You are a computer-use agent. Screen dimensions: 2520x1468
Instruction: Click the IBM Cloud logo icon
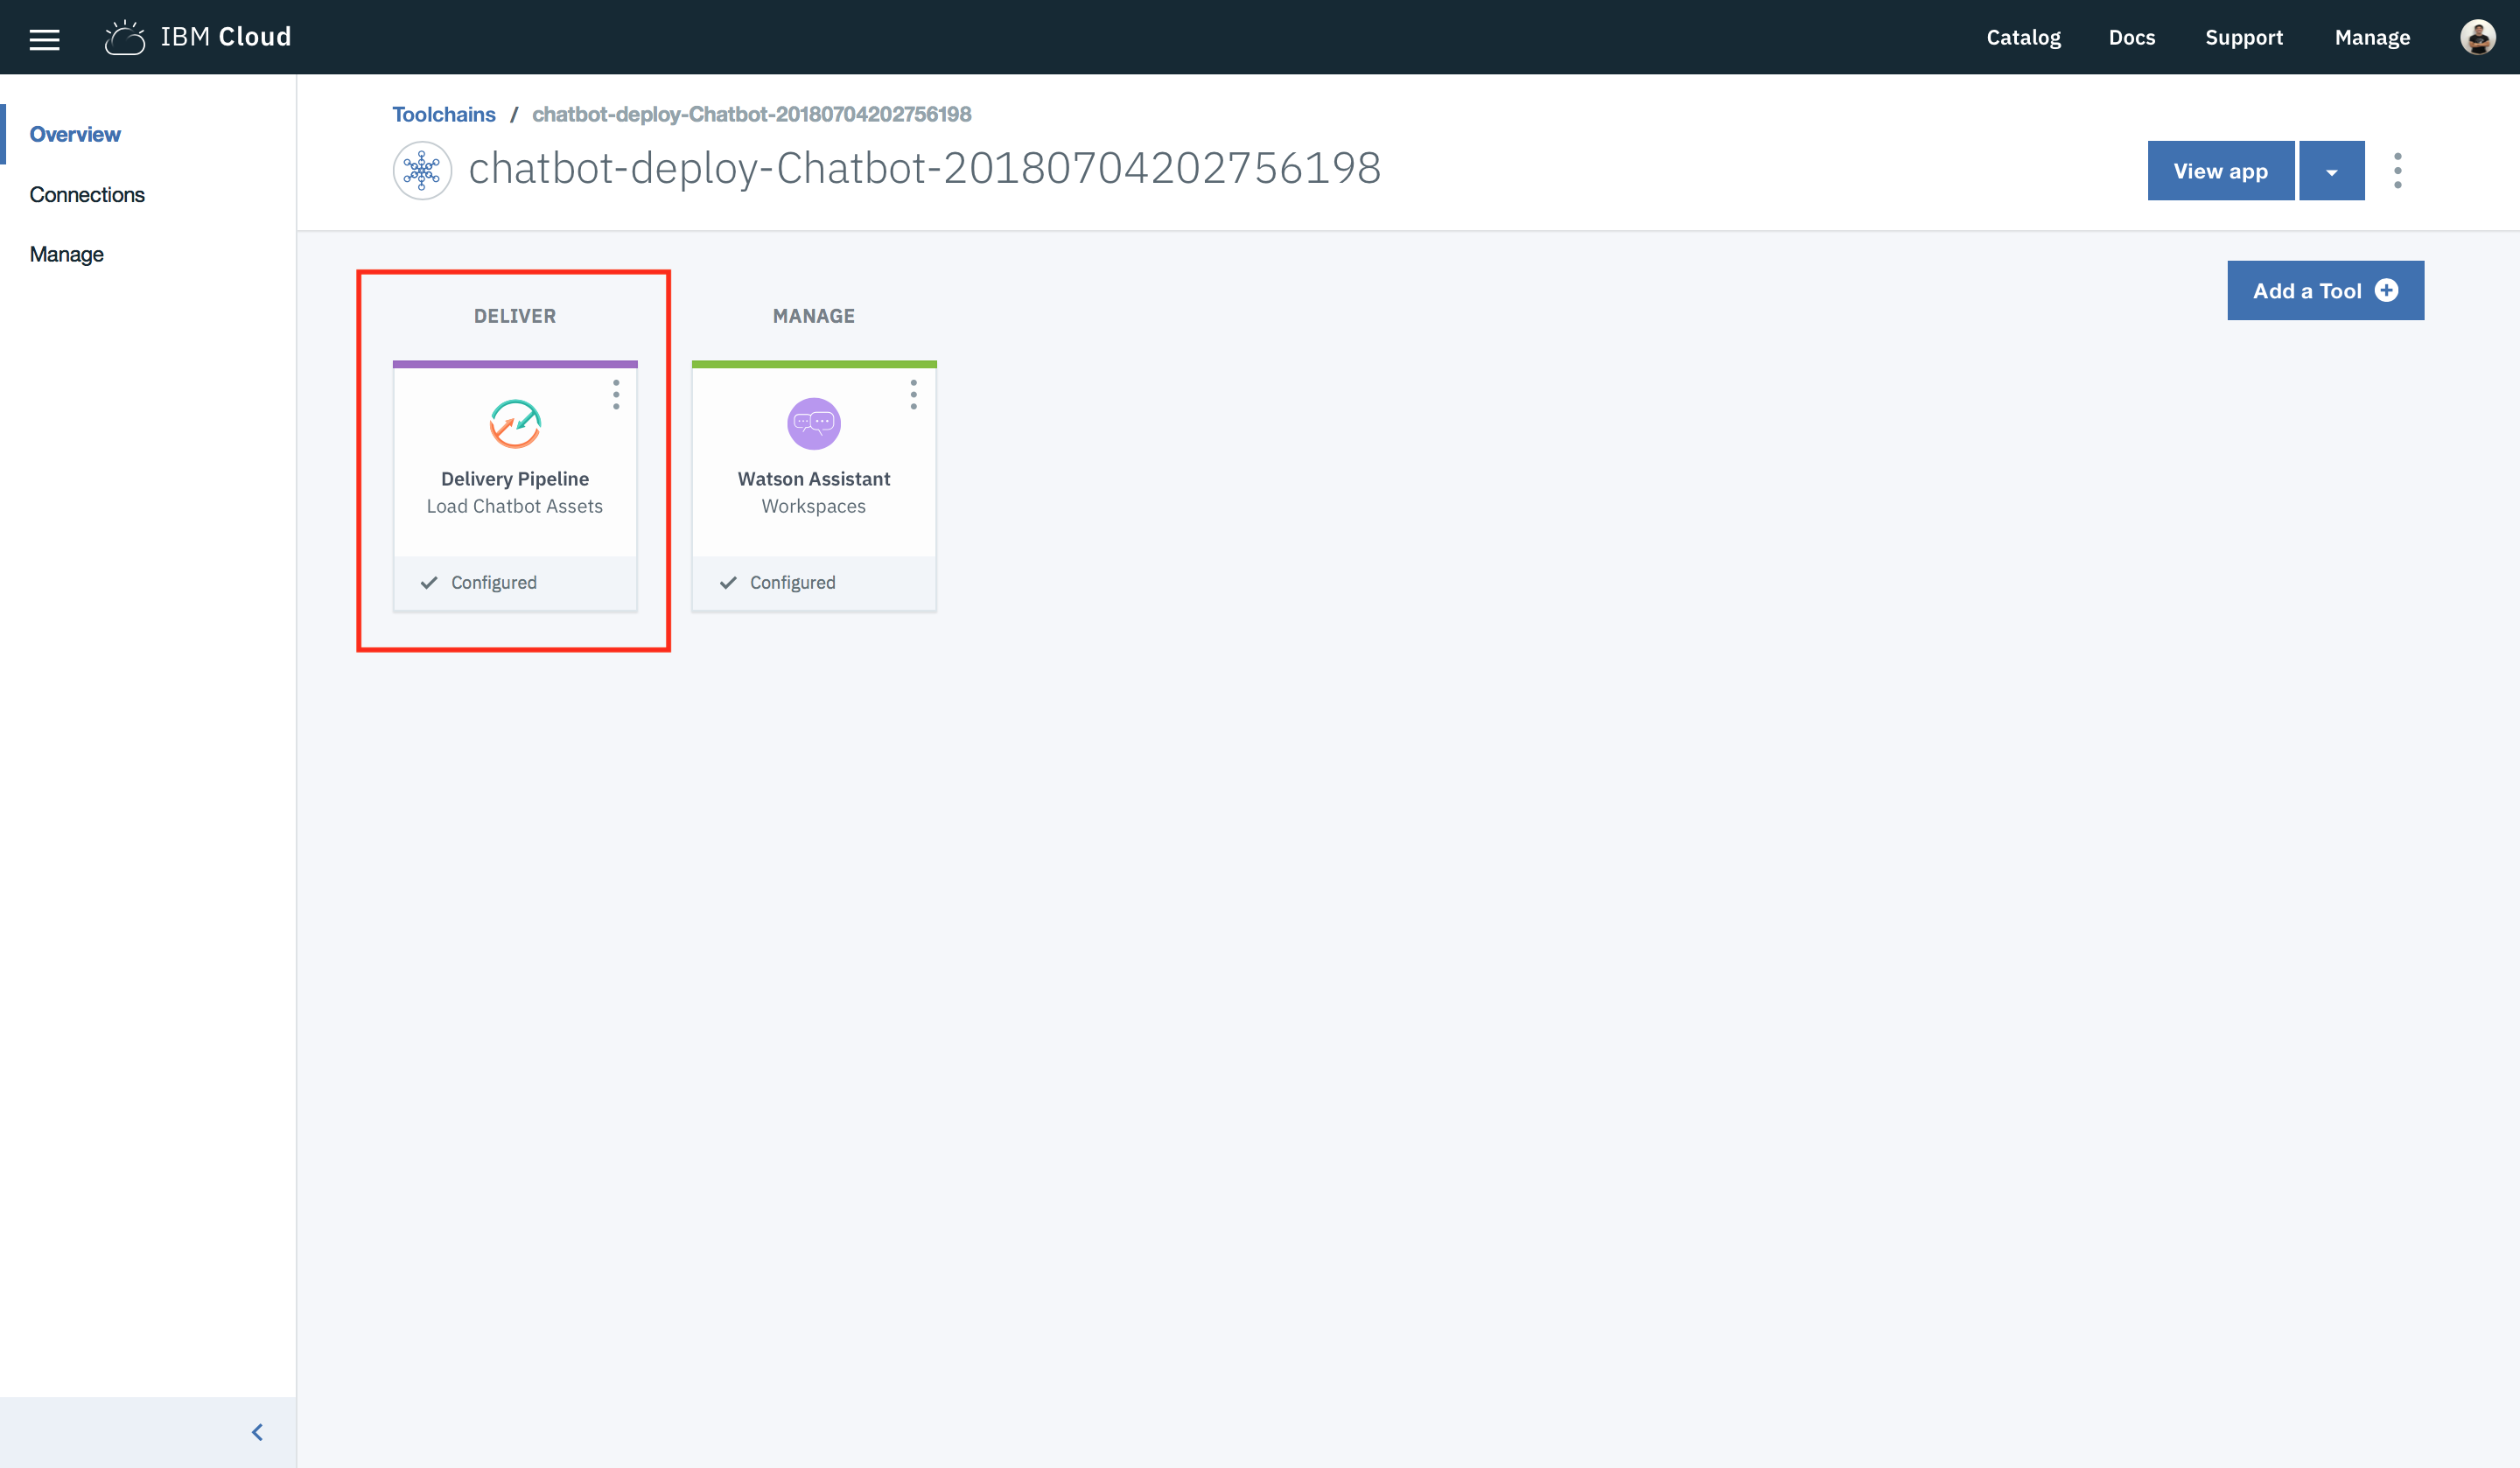125,38
